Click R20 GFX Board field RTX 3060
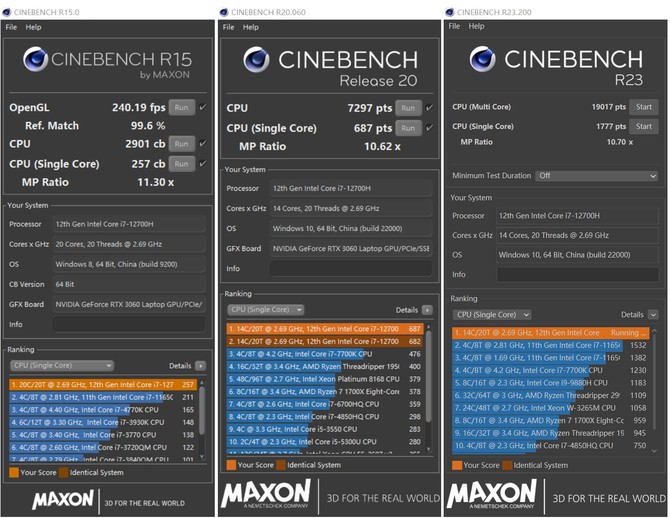This screenshot has width=670, height=518. 350,248
